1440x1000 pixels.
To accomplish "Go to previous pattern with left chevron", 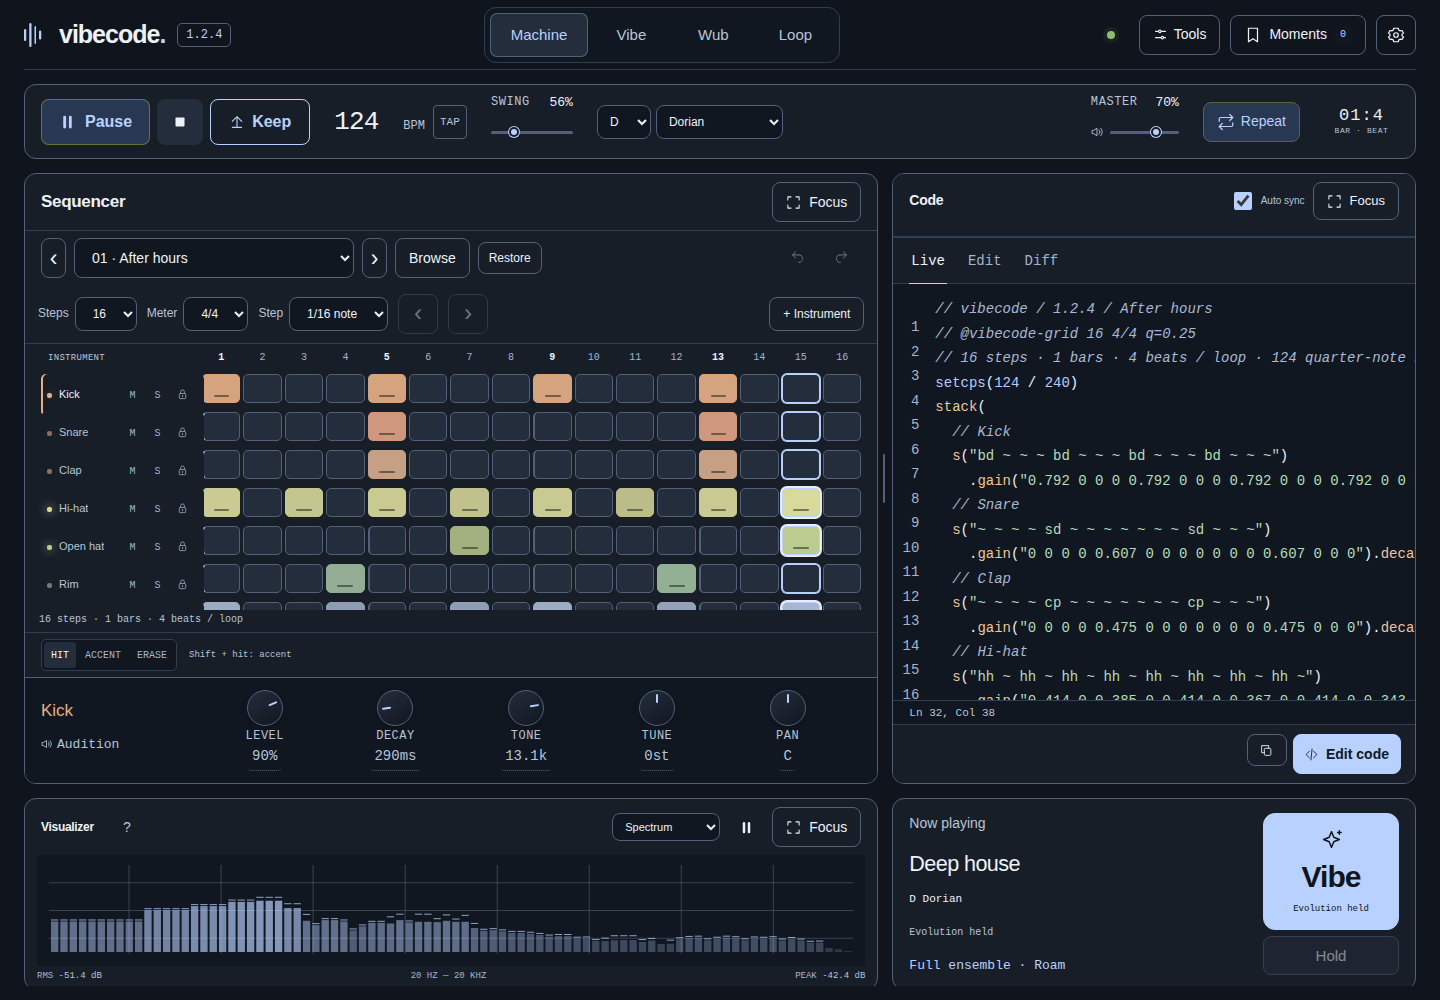I will [x=54, y=258].
